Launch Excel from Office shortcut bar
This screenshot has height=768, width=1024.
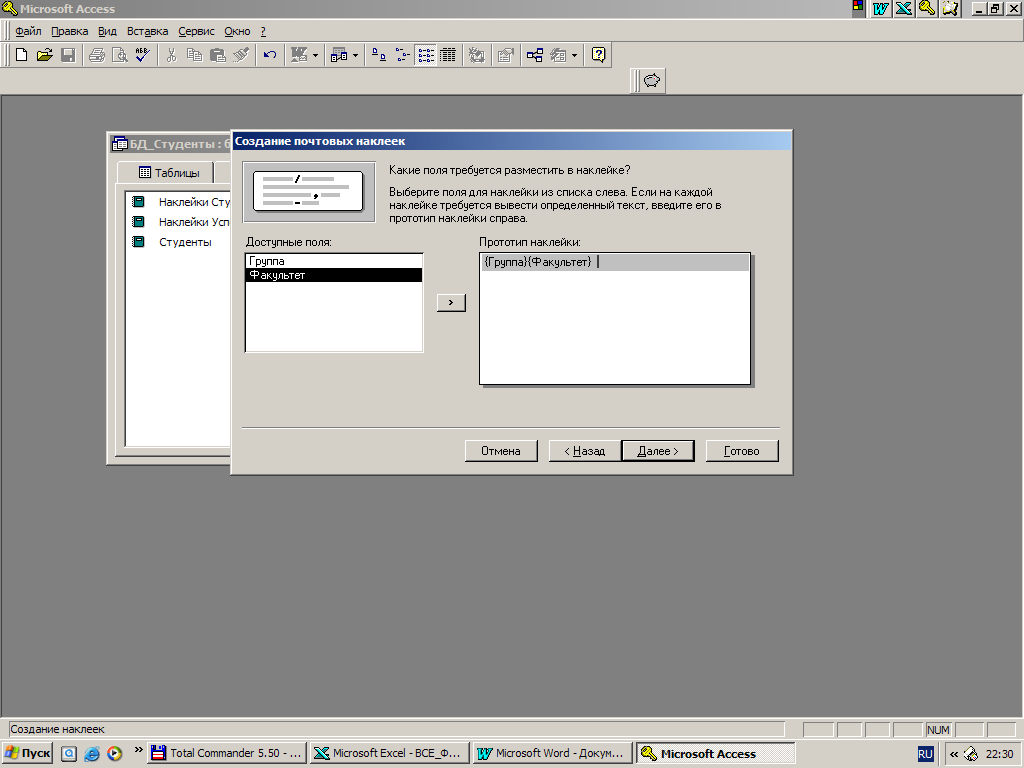904,8
